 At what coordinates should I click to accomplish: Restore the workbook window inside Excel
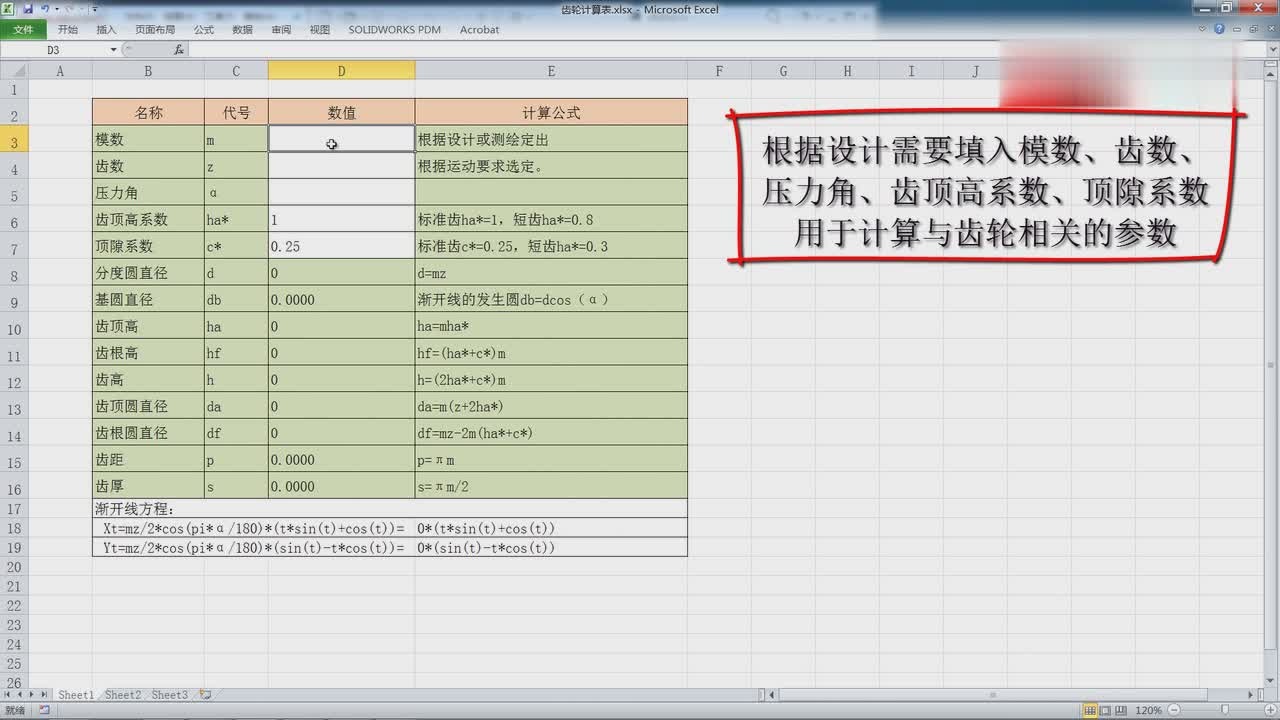click(1254, 29)
